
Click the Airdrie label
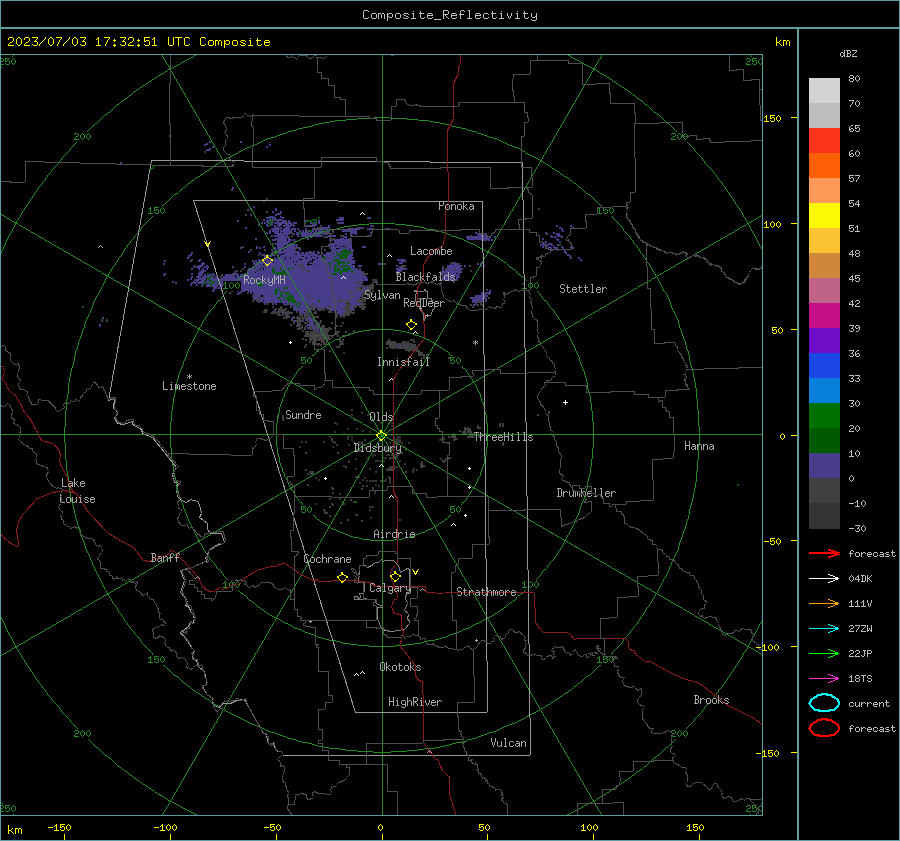(394, 534)
